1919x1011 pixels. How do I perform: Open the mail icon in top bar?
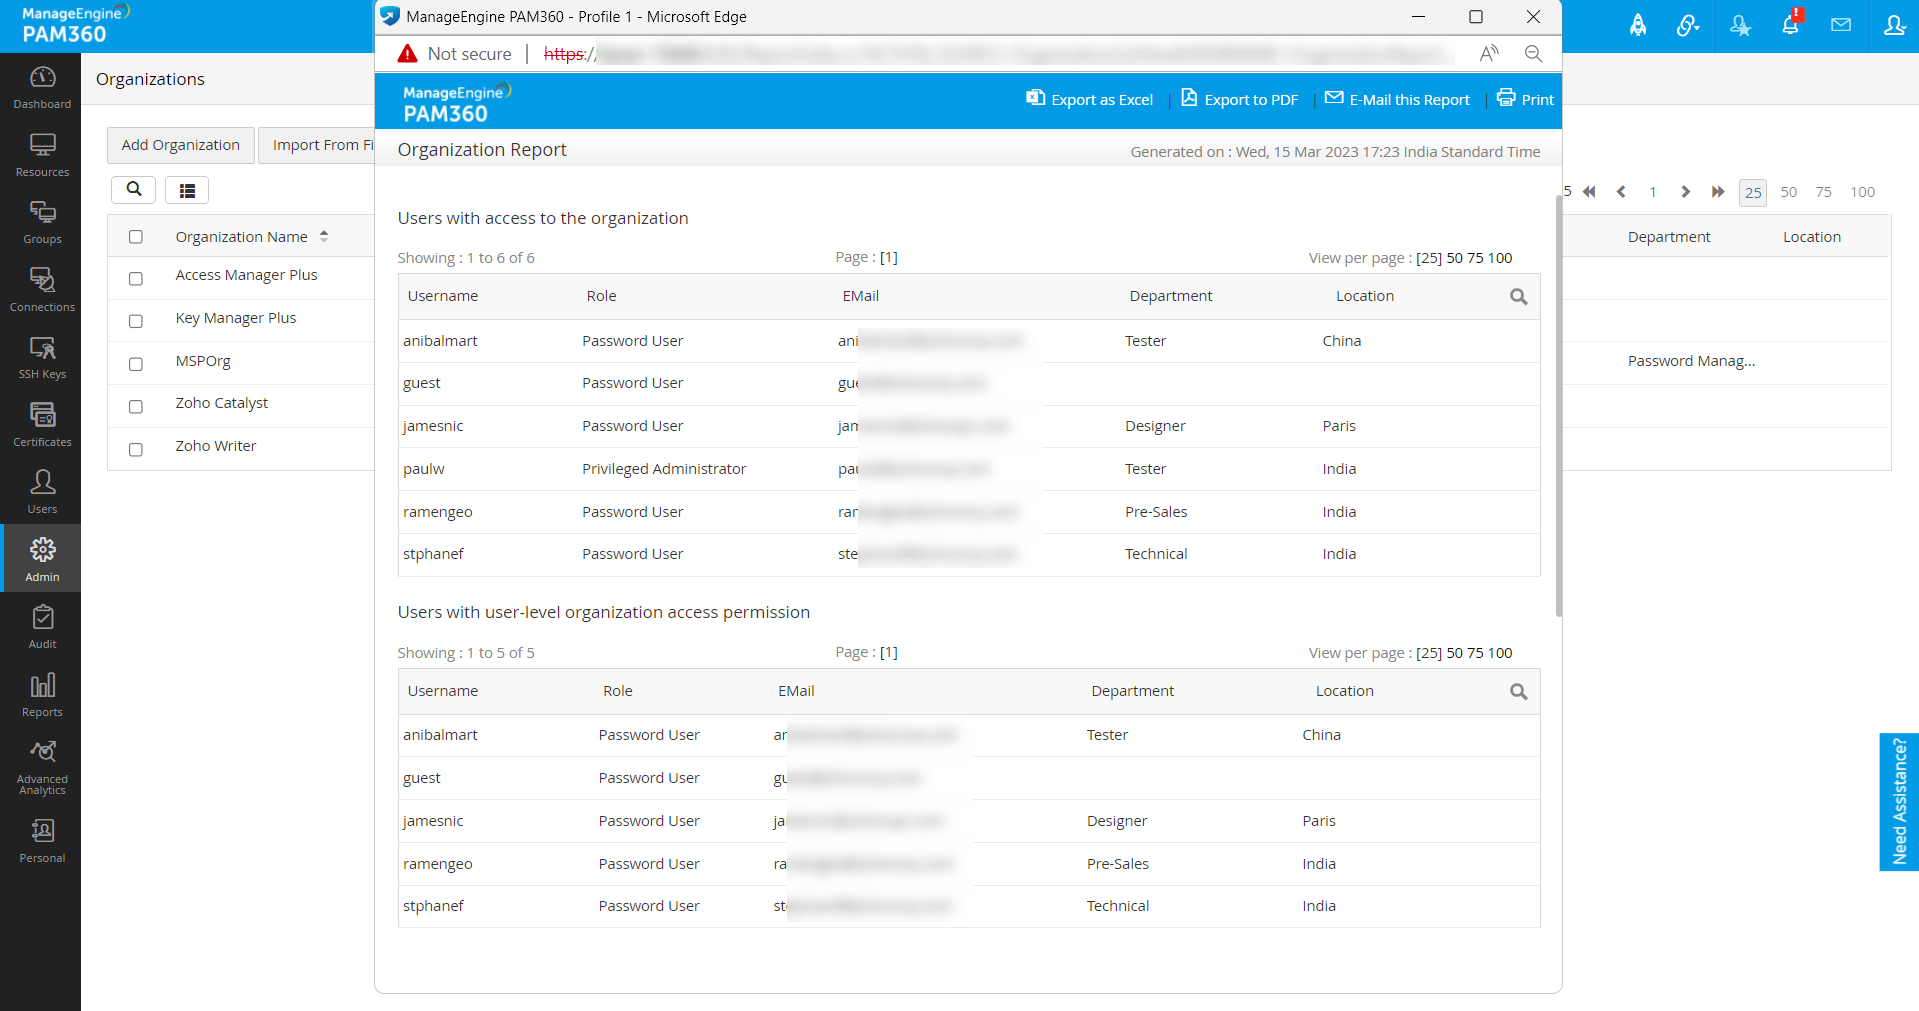click(x=1841, y=25)
